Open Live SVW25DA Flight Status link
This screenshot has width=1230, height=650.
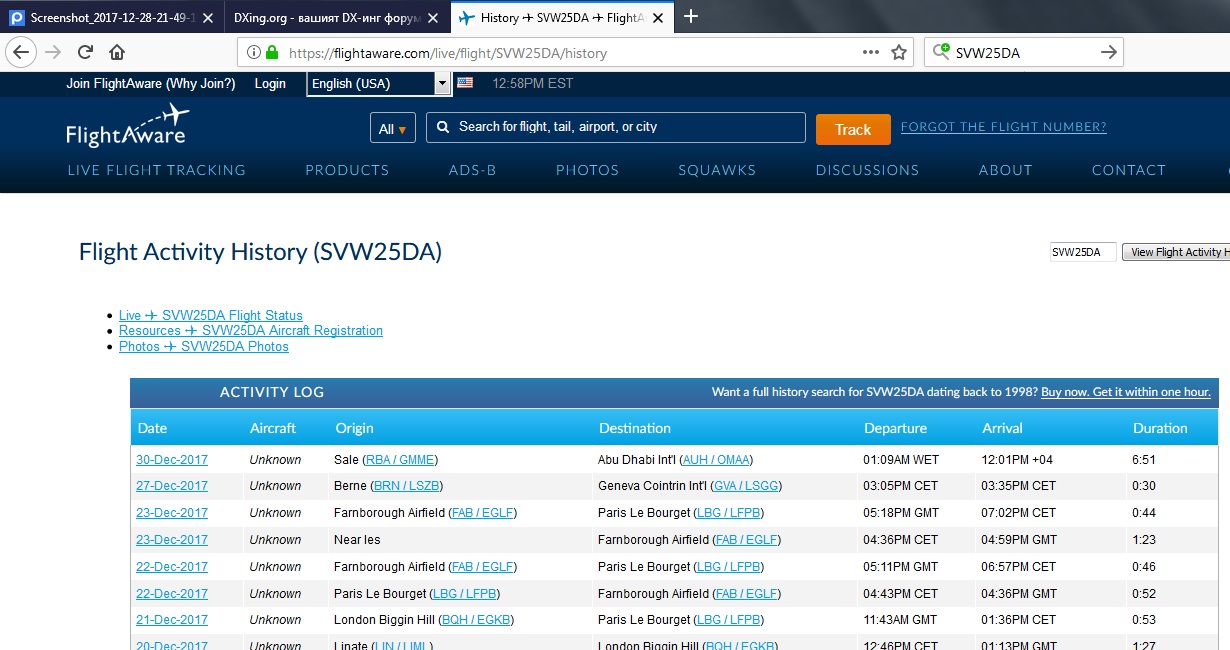click(x=210, y=315)
